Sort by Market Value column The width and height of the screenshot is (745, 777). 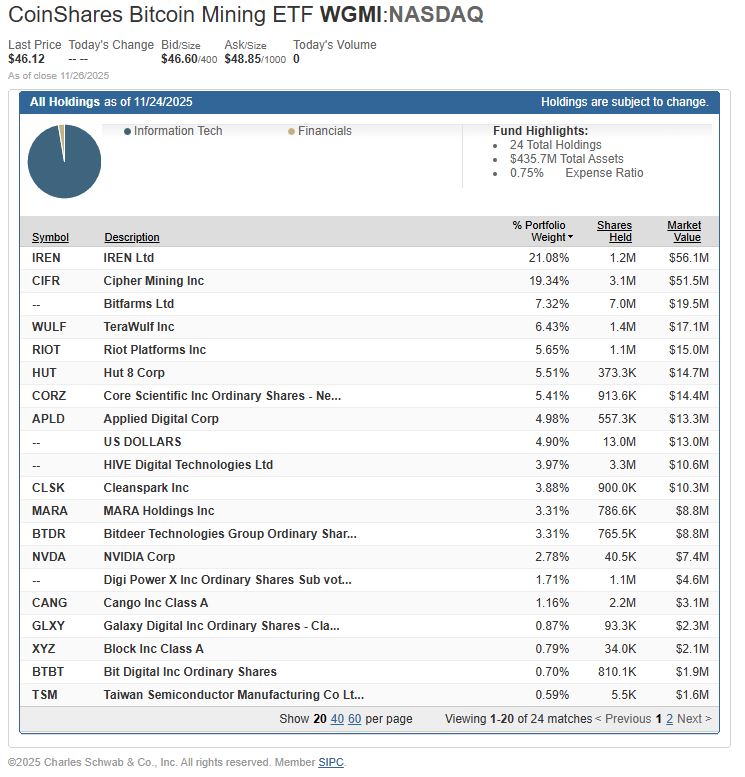tap(684, 231)
